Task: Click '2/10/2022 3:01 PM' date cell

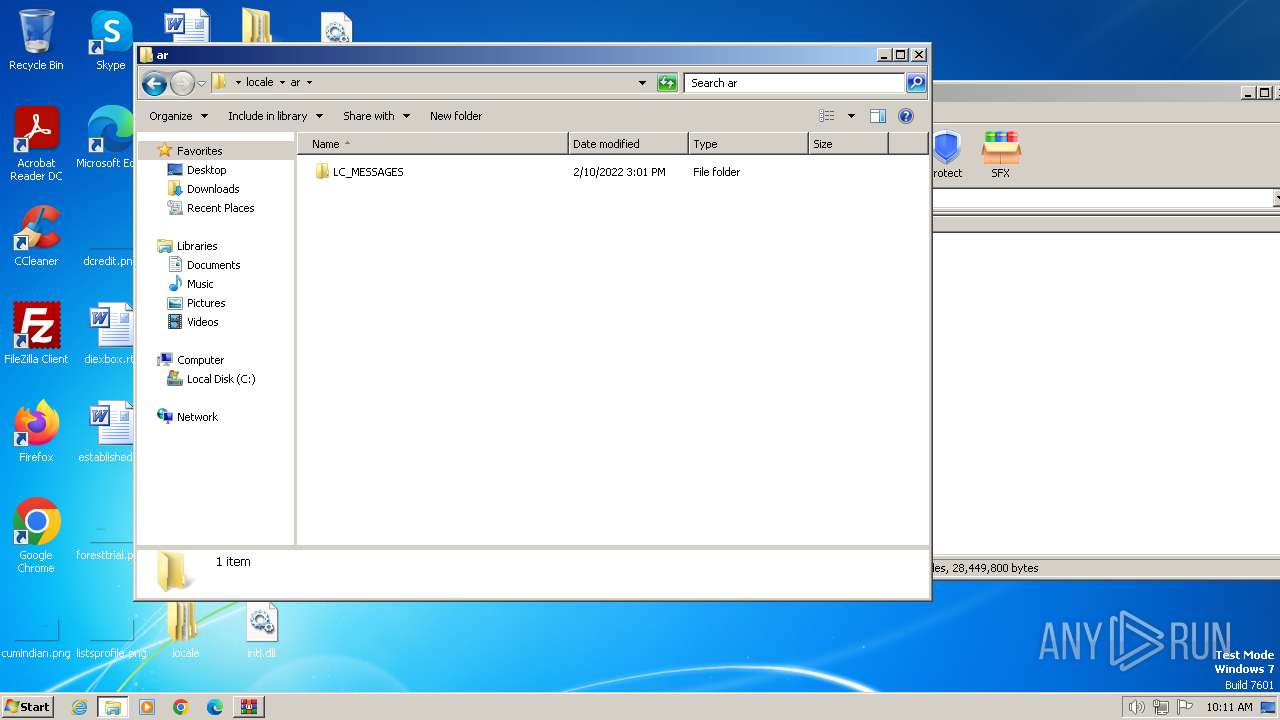Action: (x=619, y=172)
